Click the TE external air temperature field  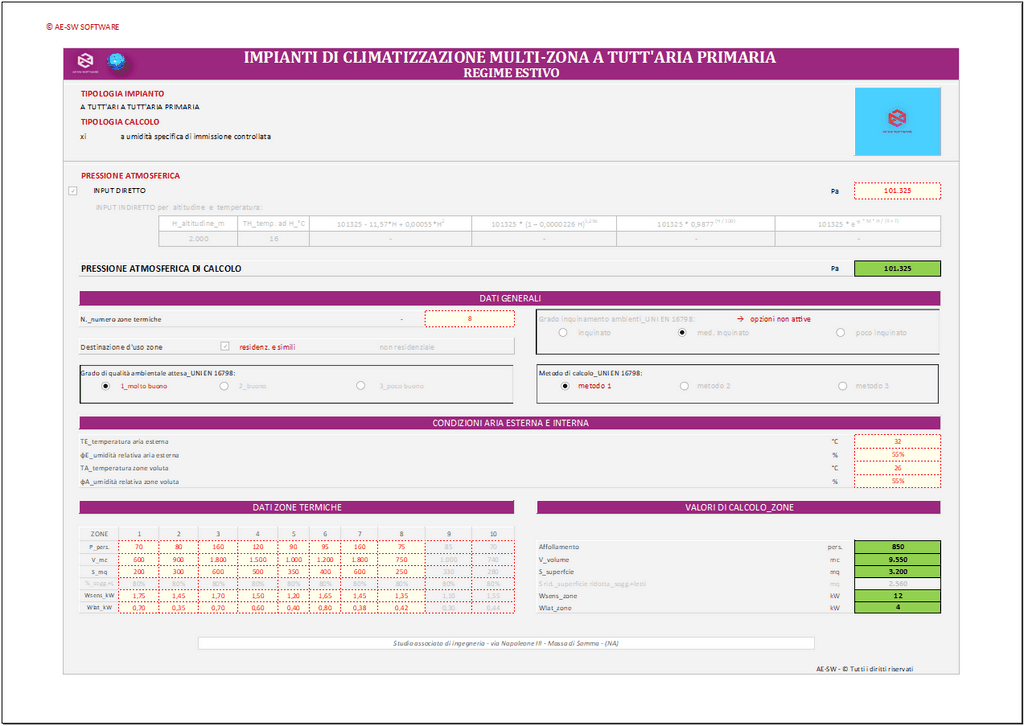pyautogui.click(x=897, y=441)
